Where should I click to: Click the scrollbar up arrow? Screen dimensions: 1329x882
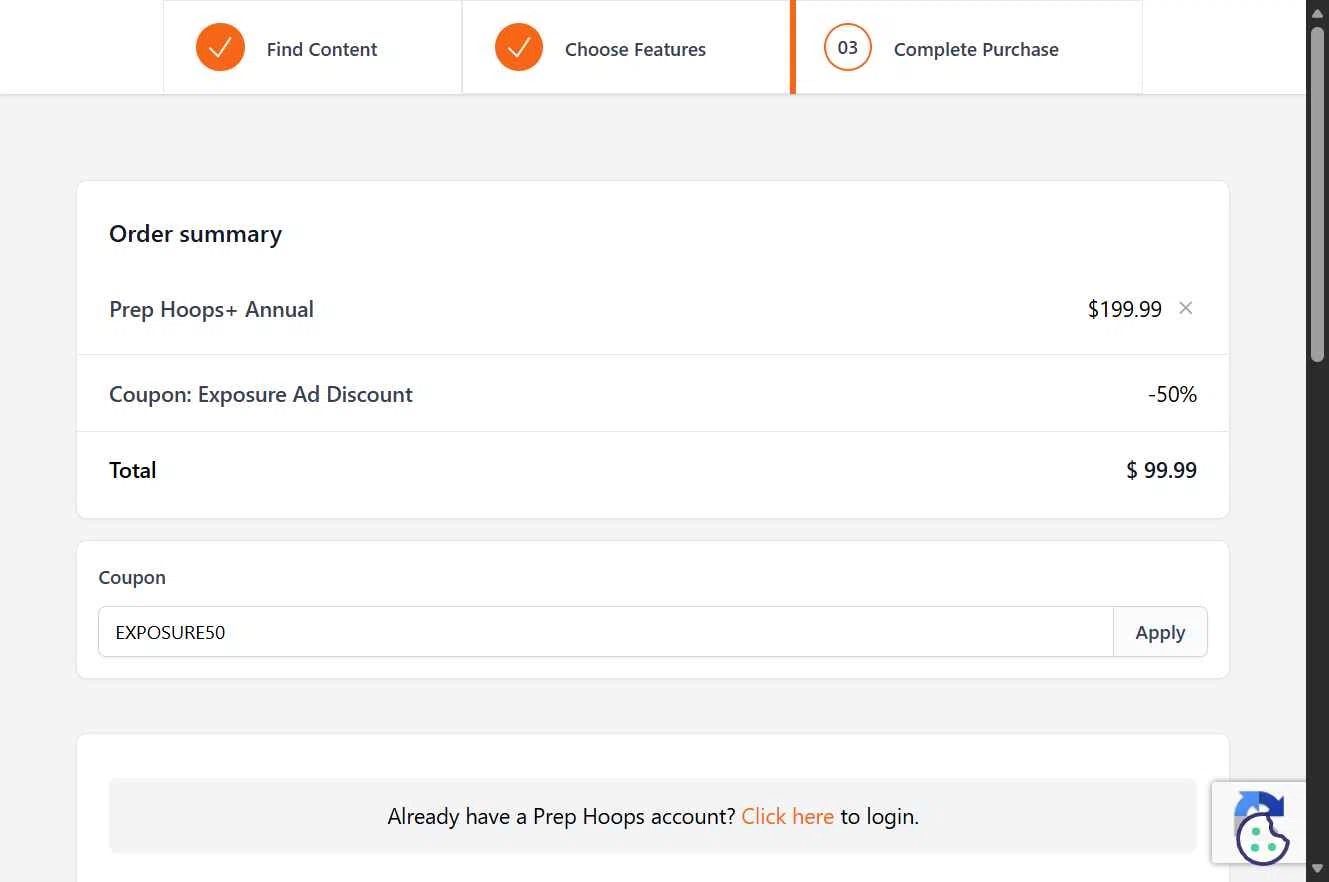[x=1318, y=9]
